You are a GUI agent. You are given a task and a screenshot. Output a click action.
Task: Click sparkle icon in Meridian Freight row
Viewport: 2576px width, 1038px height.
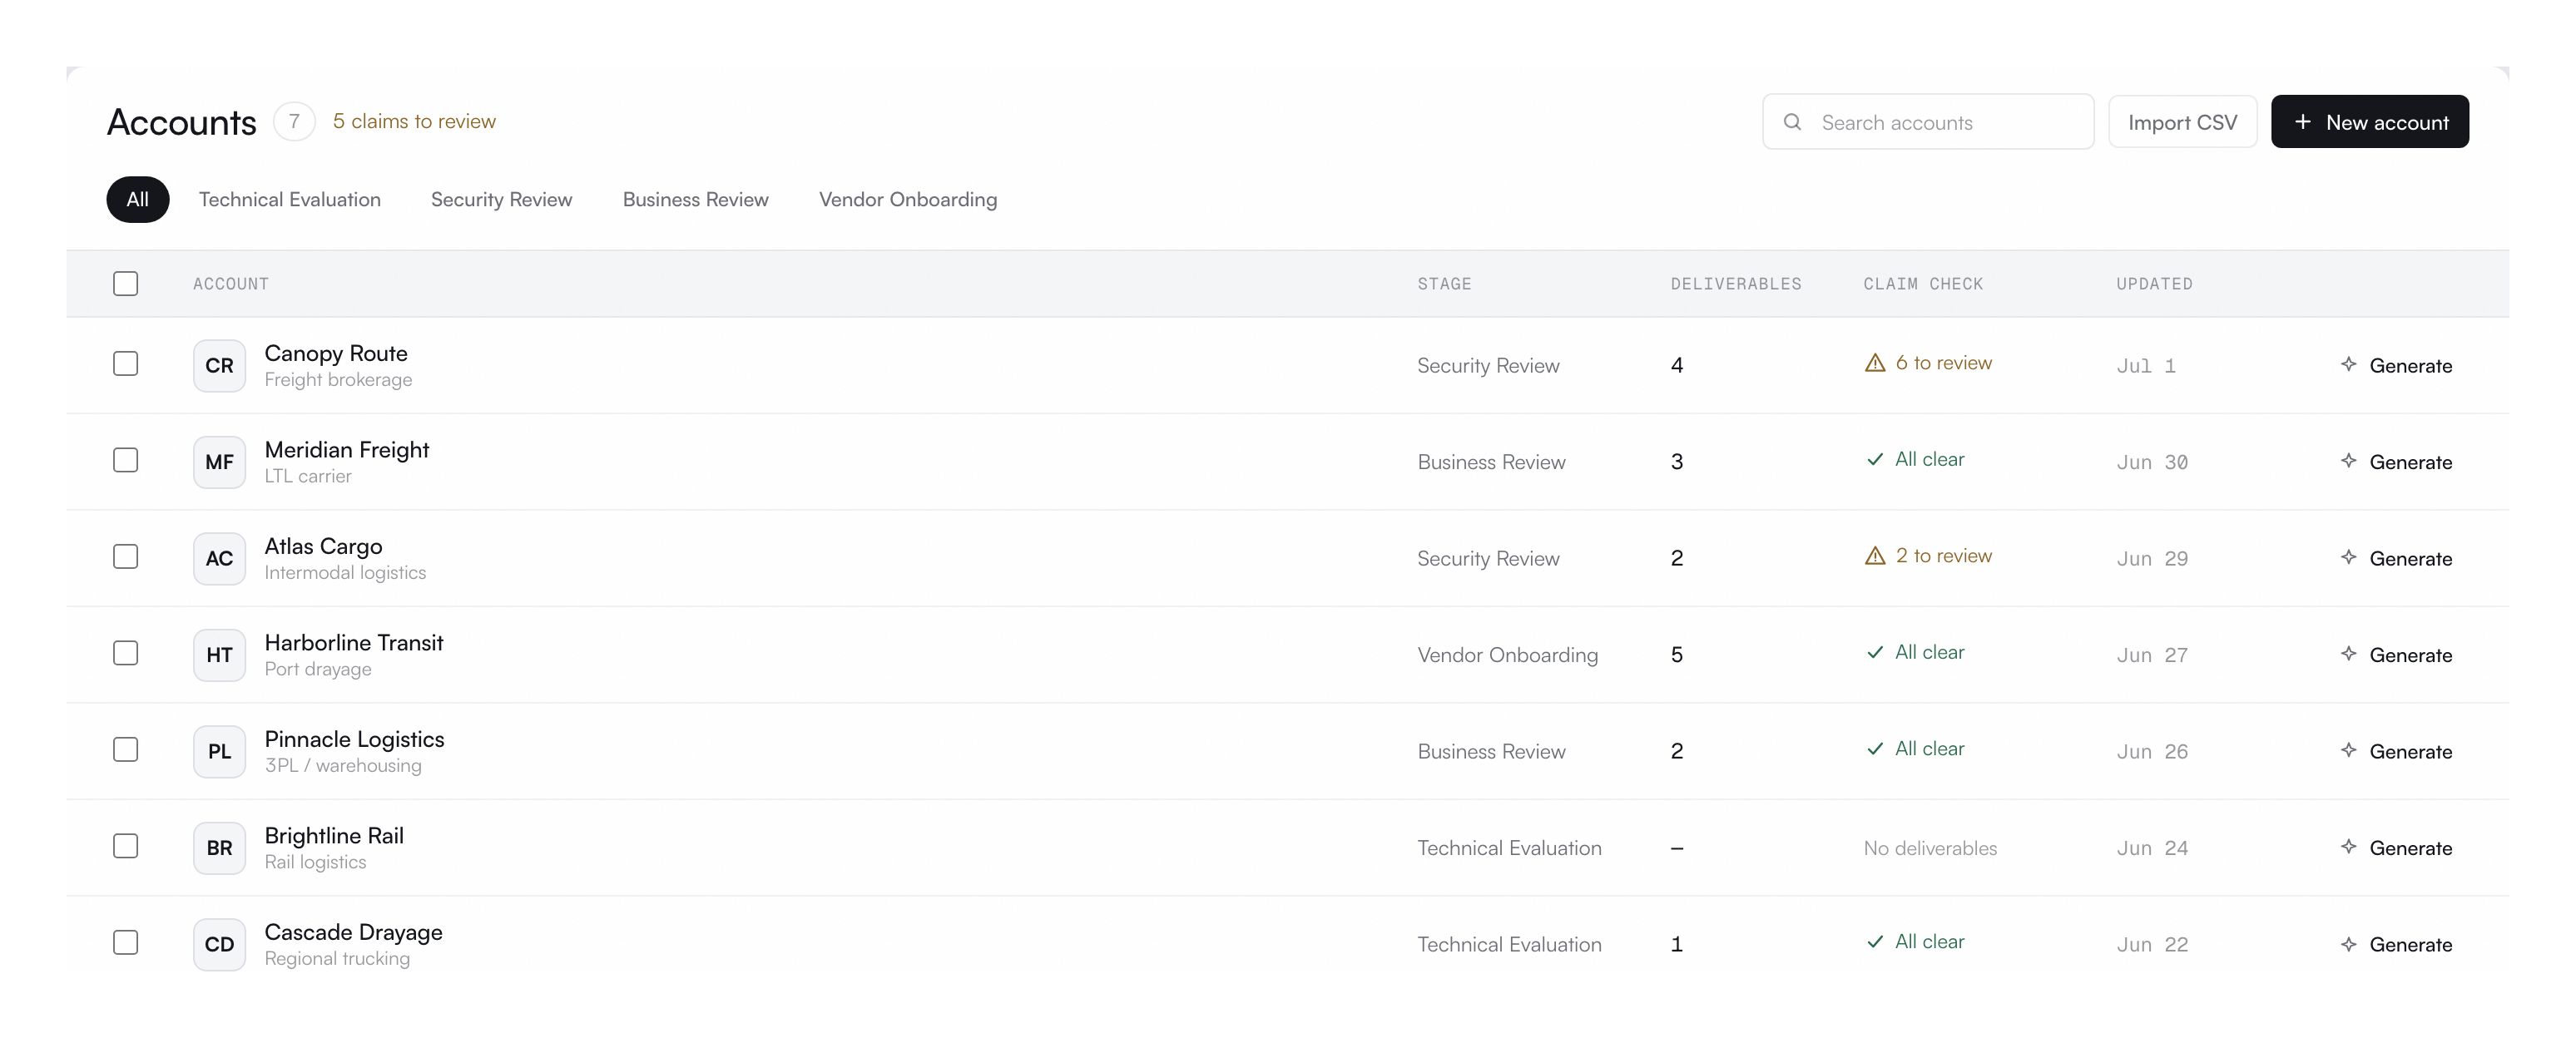pyautogui.click(x=2348, y=461)
